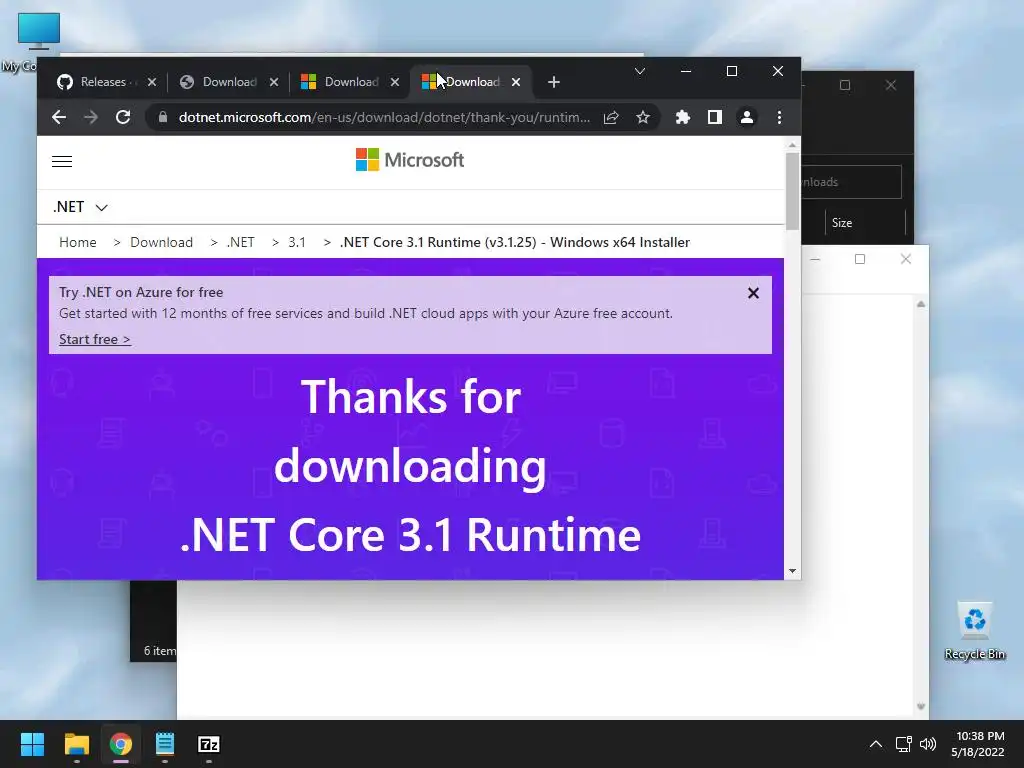Viewport: 1024px width, 768px height.
Task: Click the search box in background Explorer window
Action: coord(851,182)
